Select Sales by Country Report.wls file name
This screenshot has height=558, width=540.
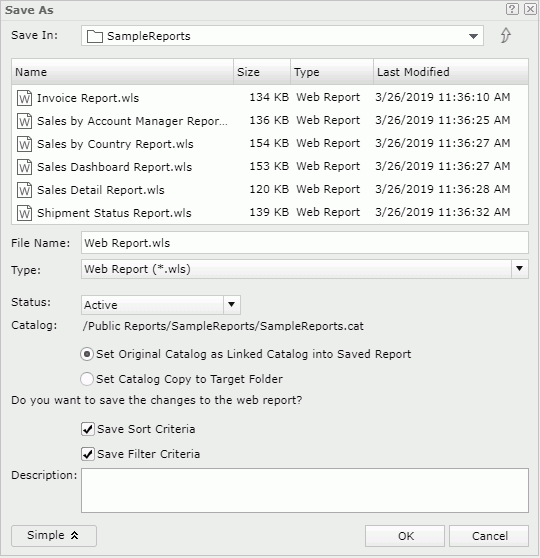[115, 144]
